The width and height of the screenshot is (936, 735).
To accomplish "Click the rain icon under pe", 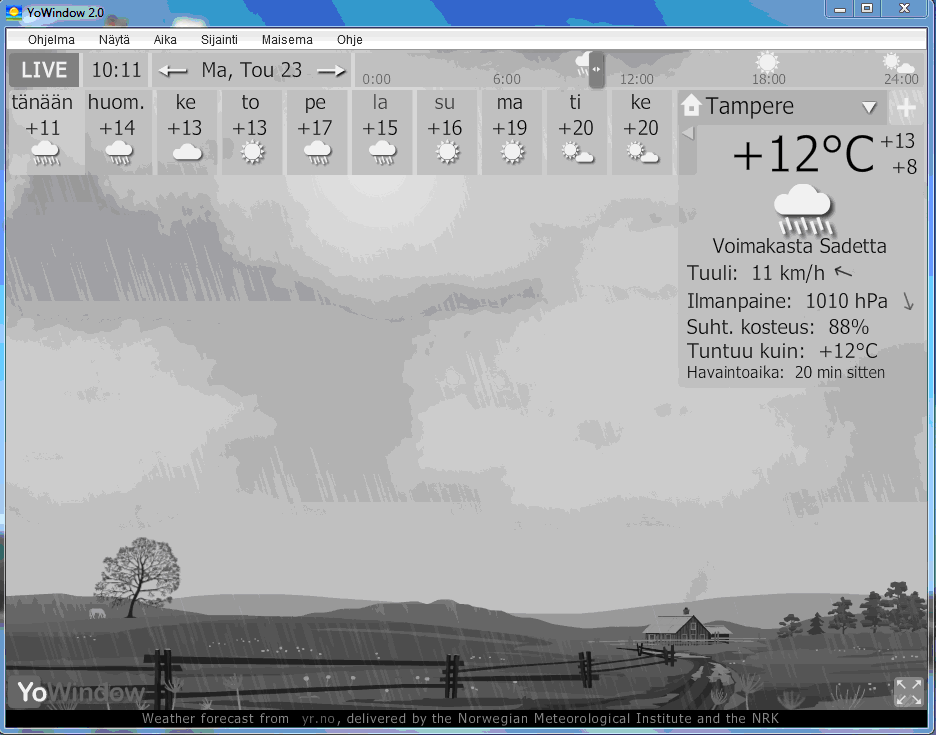I will point(317,153).
